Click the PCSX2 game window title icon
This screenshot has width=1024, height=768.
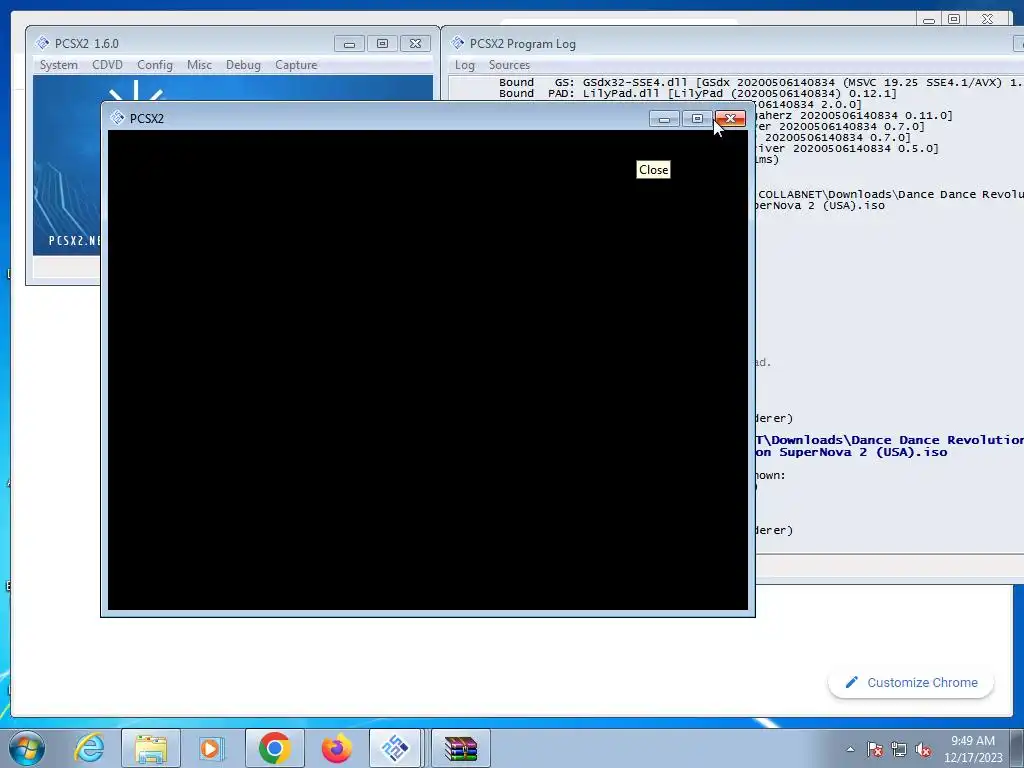(117, 118)
